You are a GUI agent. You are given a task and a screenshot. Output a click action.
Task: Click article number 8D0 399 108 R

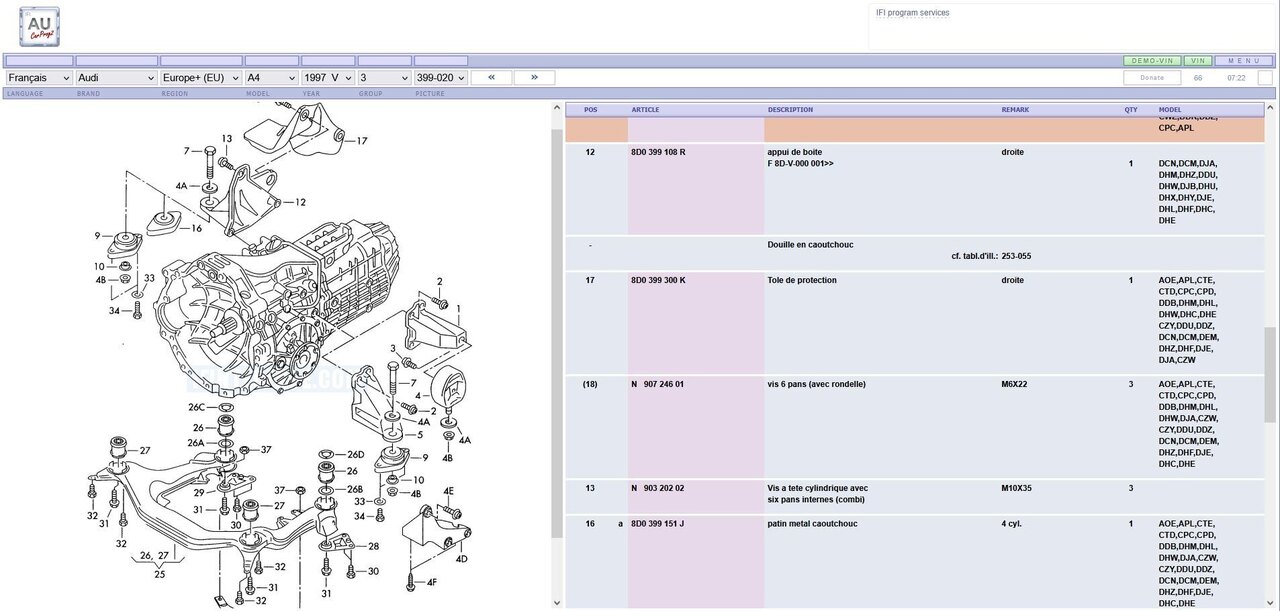click(658, 152)
